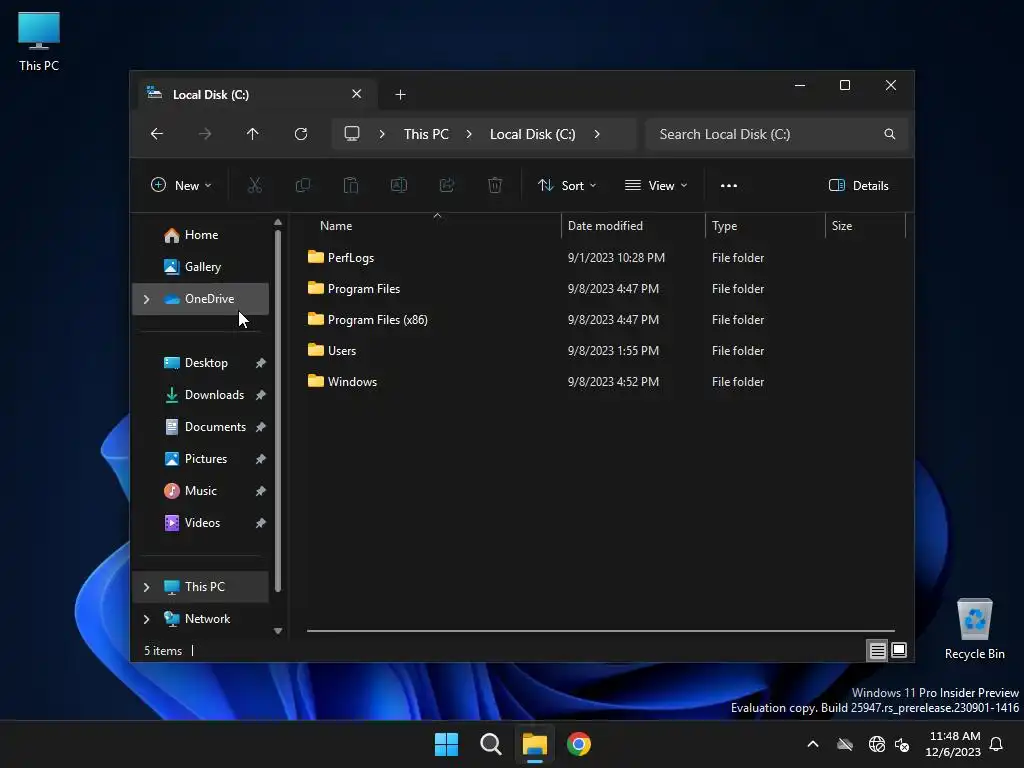Open the clock and date flyout

pyautogui.click(x=953, y=744)
